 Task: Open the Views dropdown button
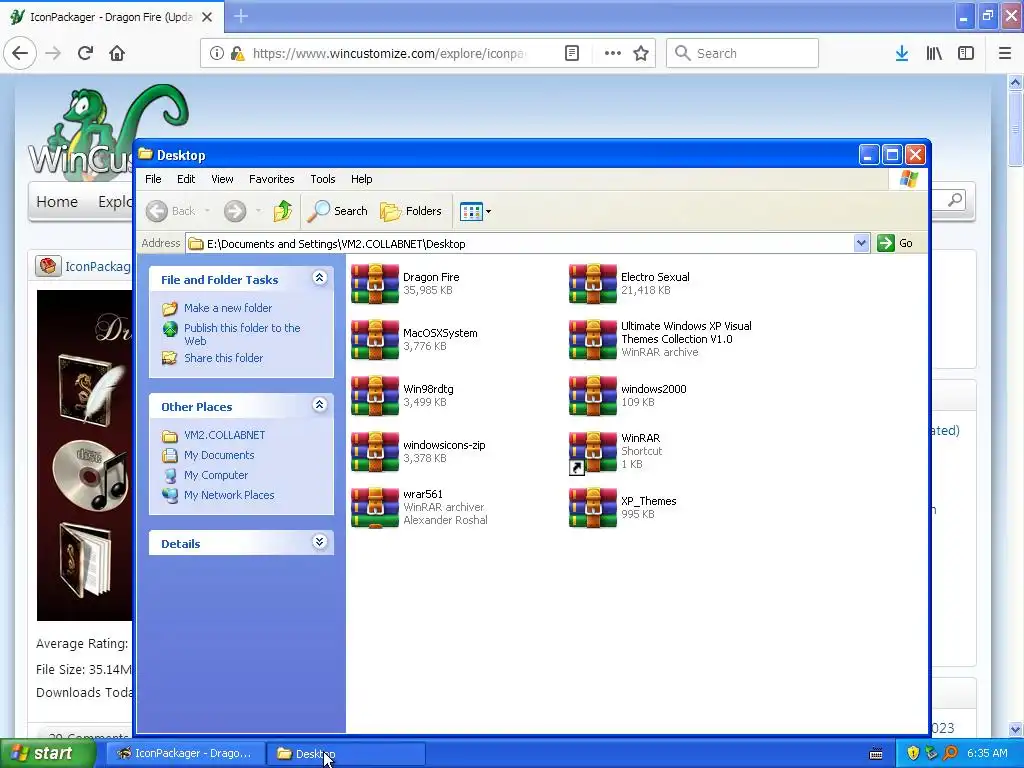click(x=475, y=211)
